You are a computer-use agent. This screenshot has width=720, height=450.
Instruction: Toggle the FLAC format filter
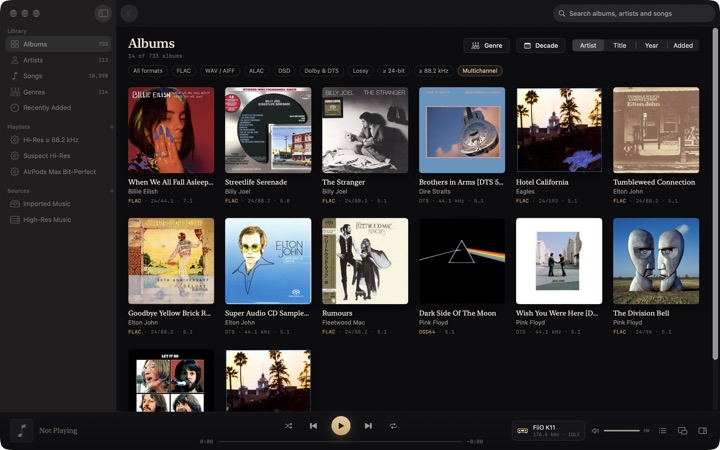[184, 71]
